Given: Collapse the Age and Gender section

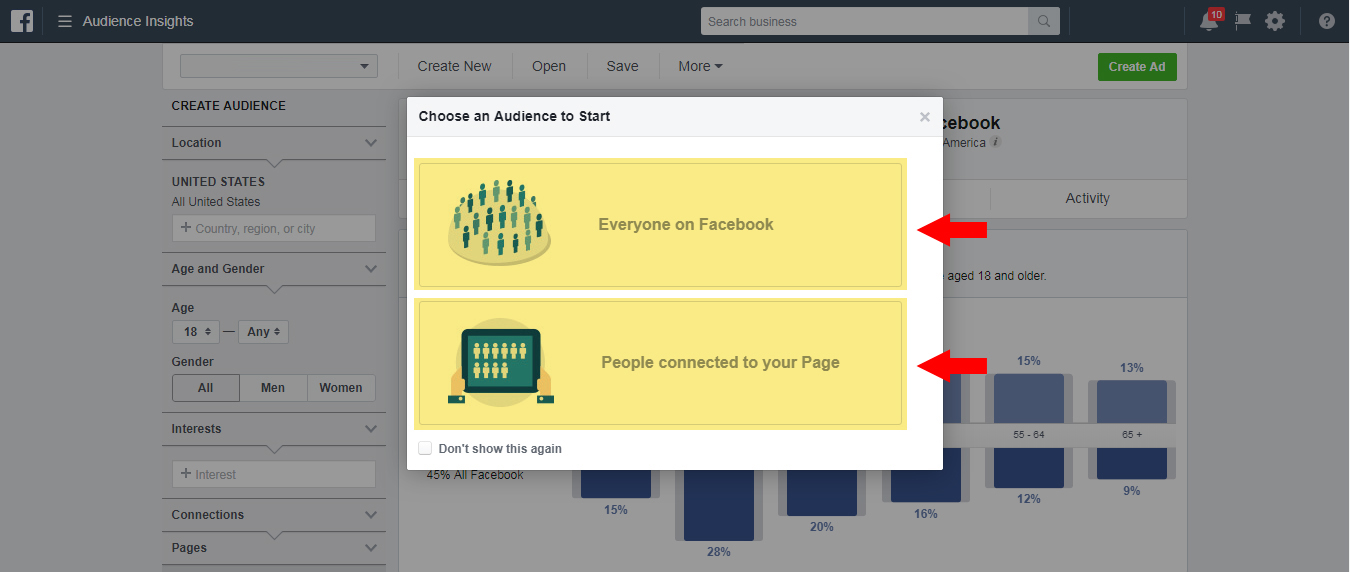Looking at the screenshot, I should pyautogui.click(x=371, y=269).
